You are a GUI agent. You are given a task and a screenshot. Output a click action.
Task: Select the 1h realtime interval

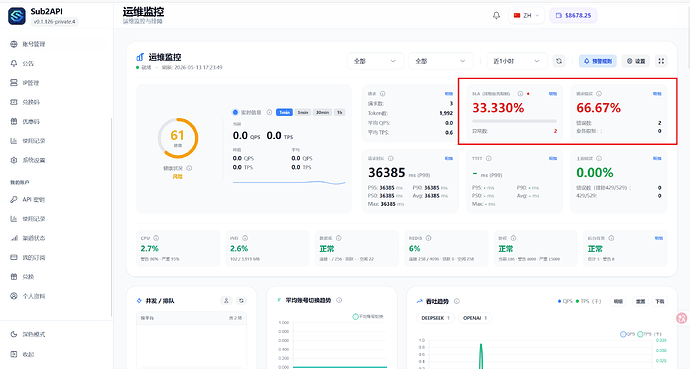coord(340,113)
